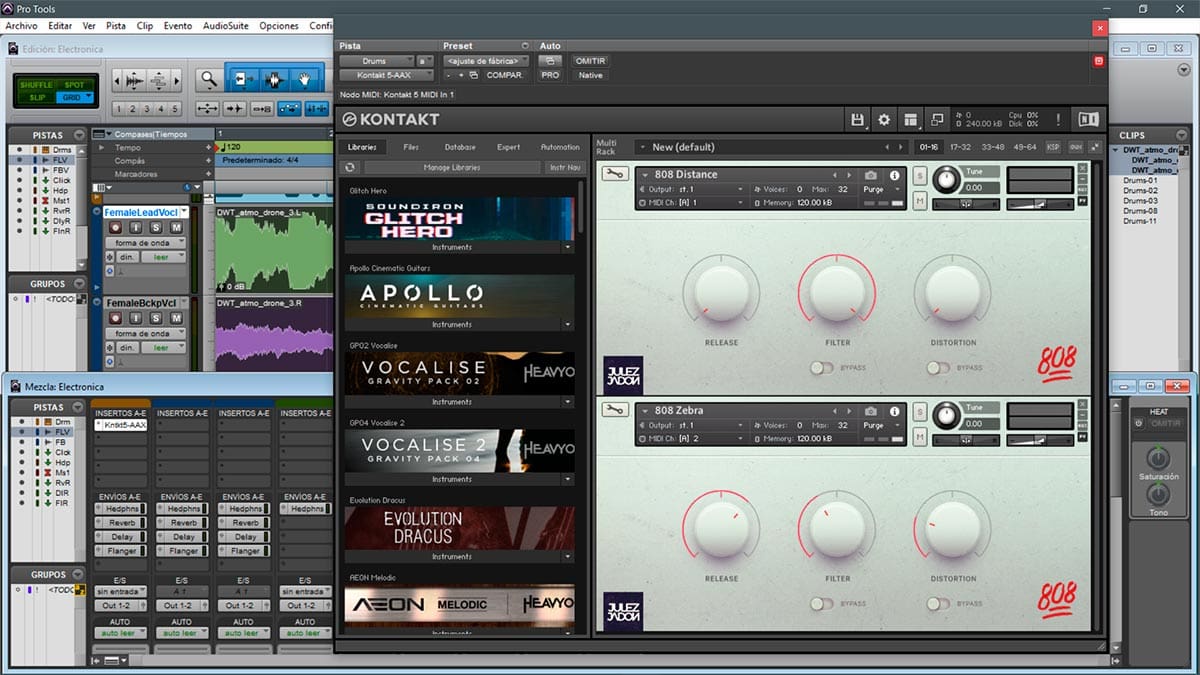Click the Kntkt5-AAX insert slot in mixer
Image resolution: width=1200 pixels, height=675 pixels.
click(x=121, y=425)
